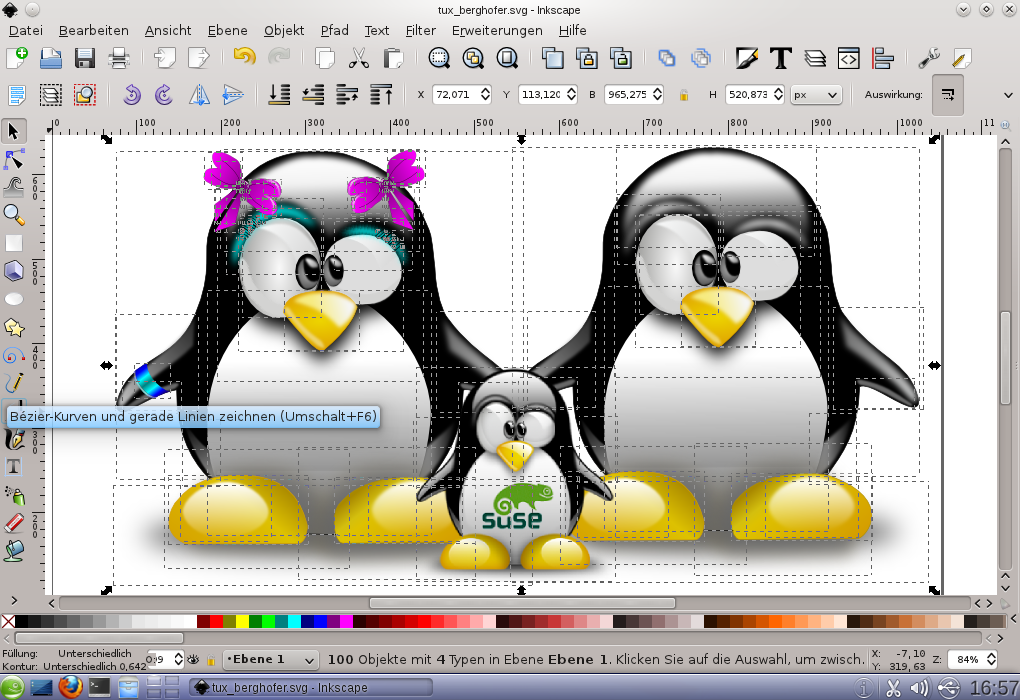
Task: Pick the yellow palette swatch
Action: point(243,621)
